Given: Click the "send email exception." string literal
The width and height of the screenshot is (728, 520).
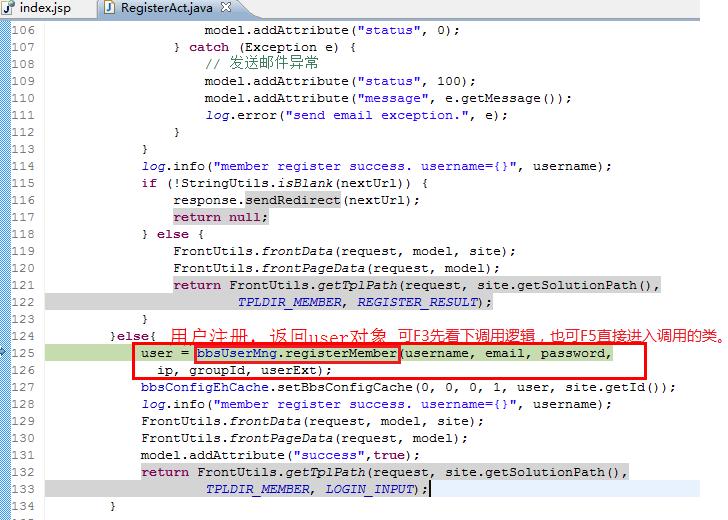Looking at the screenshot, I should coord(376,115).
